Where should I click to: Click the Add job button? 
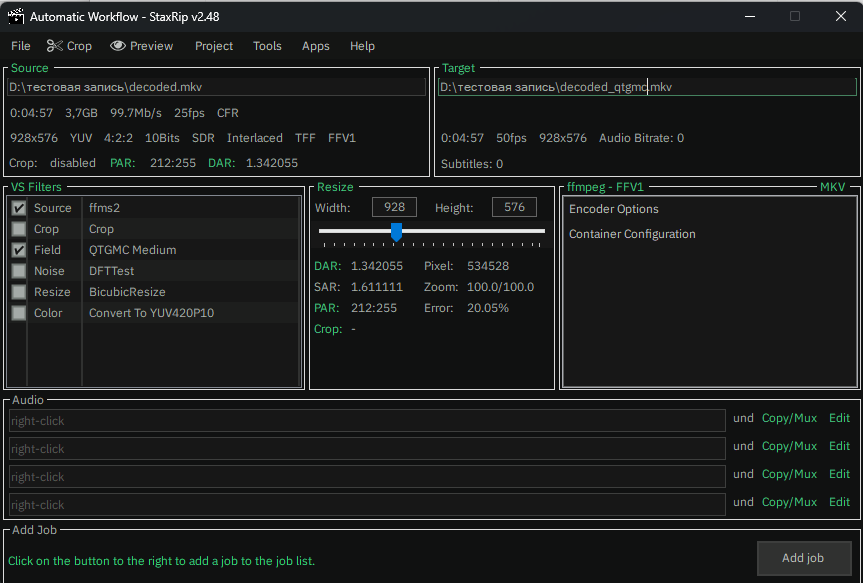(804, 558)
